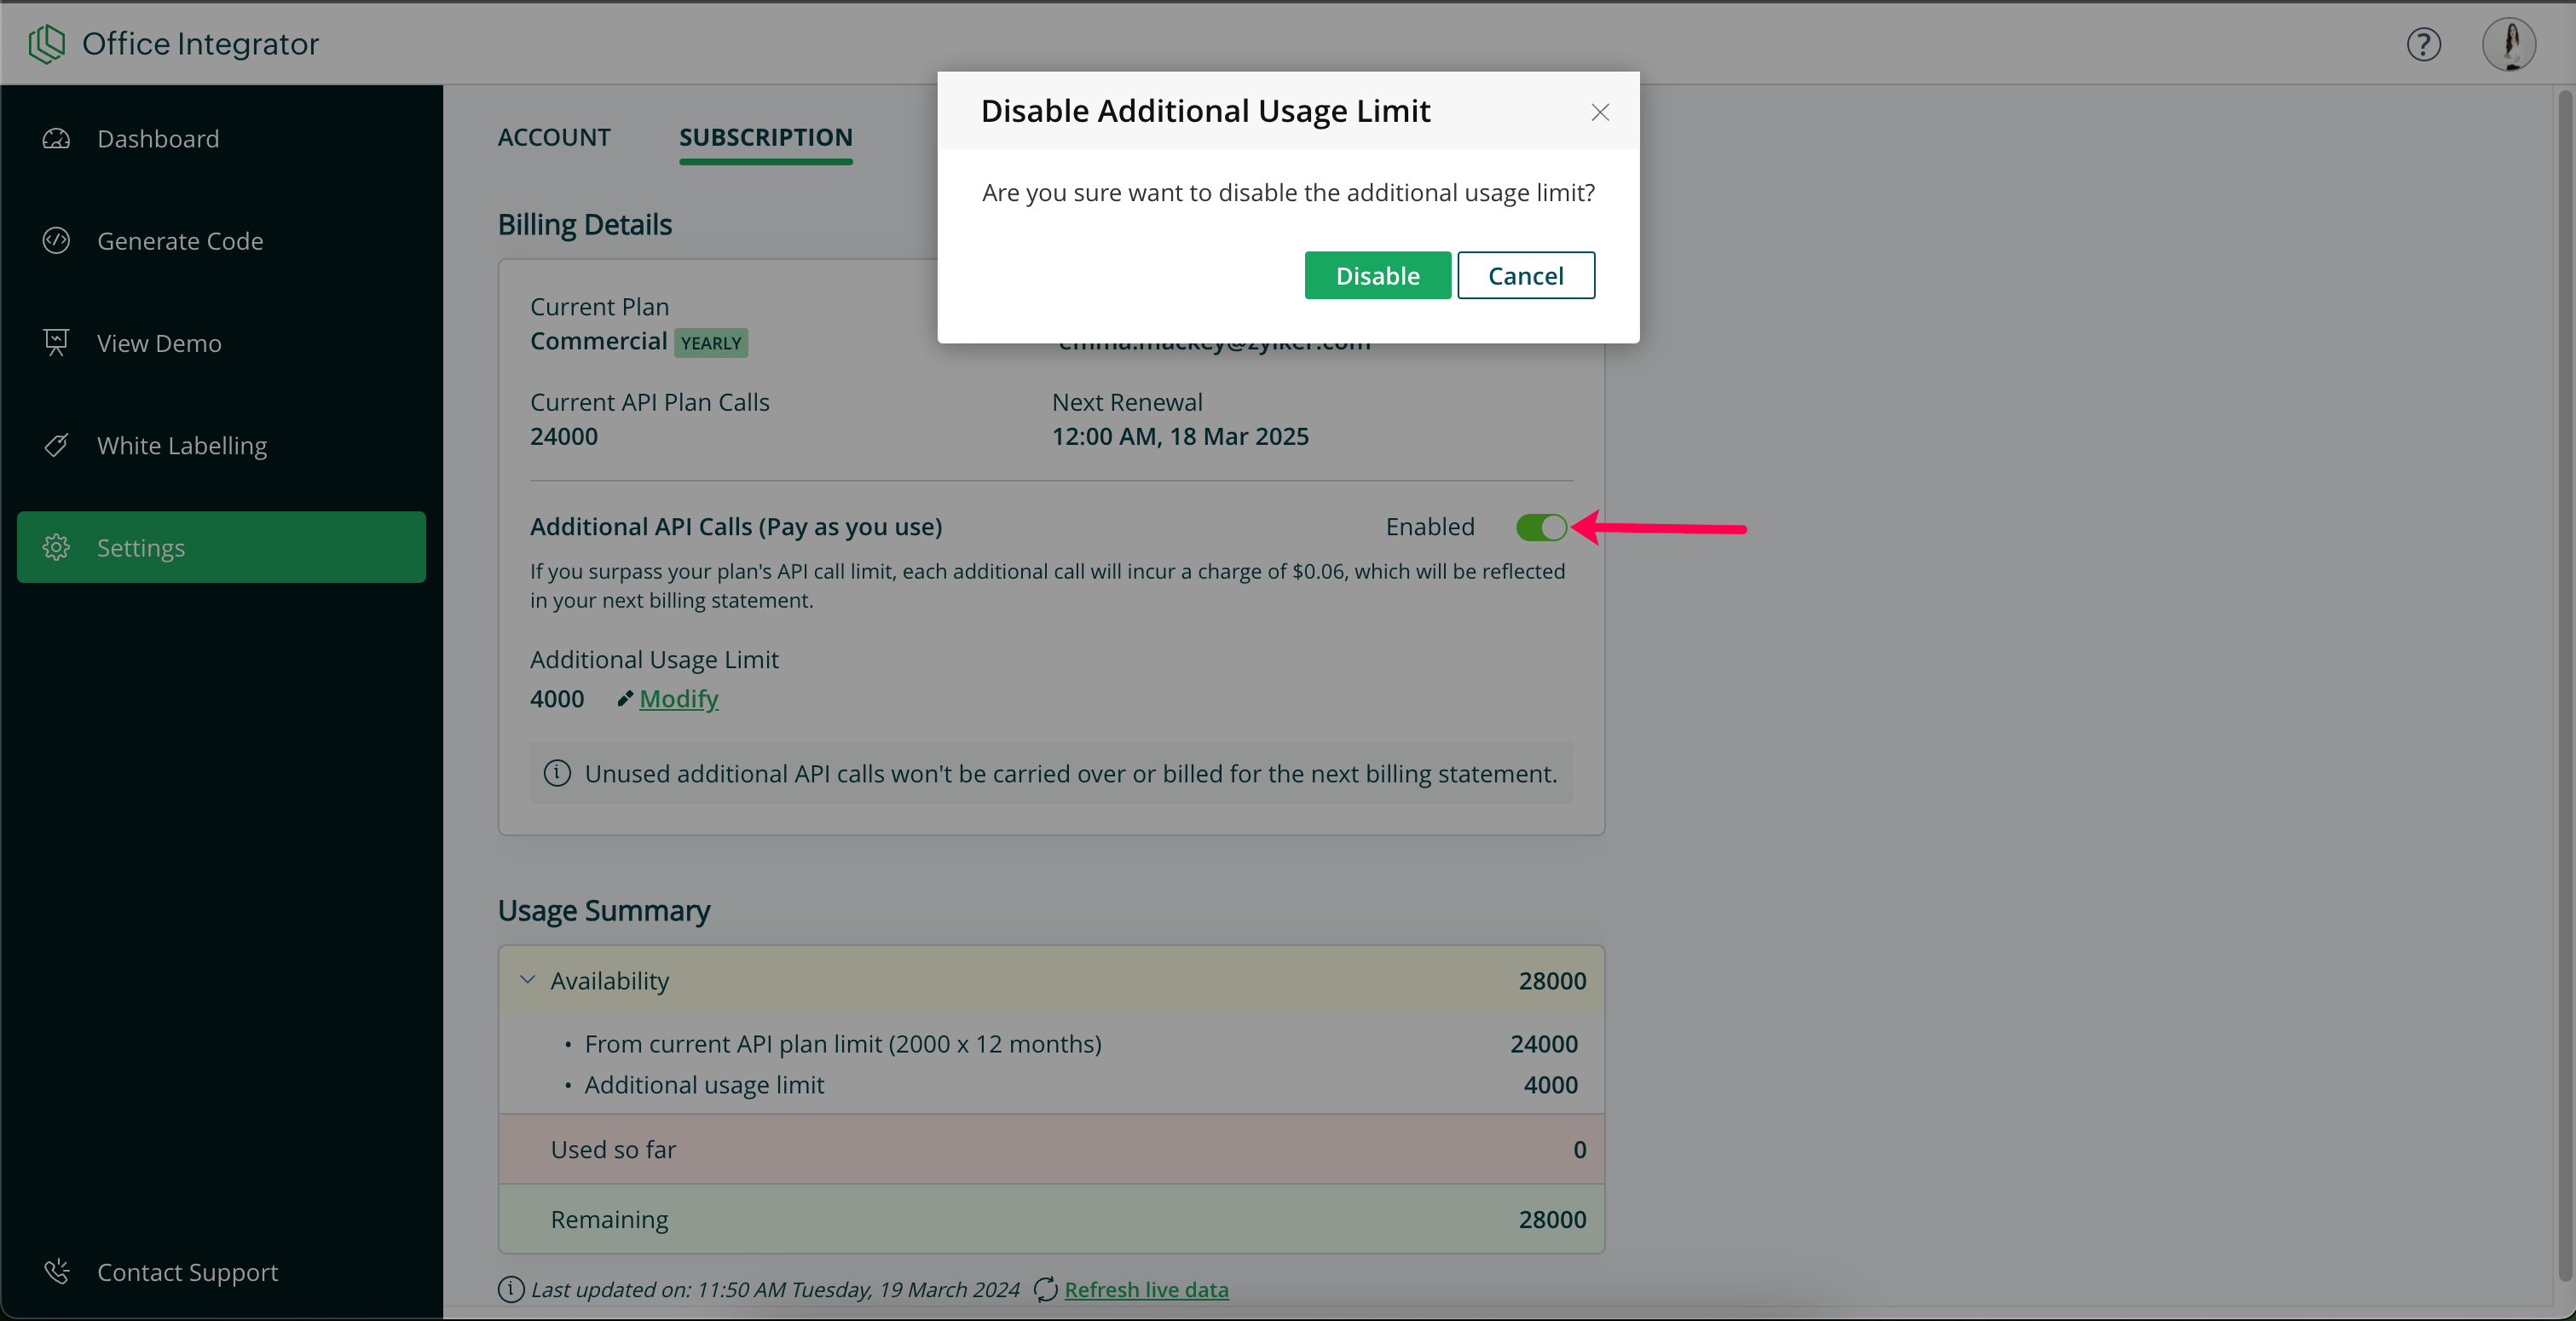Confirm with the green Disable button
This screenshot has height=1321, width=2576.
[1377, 275]
